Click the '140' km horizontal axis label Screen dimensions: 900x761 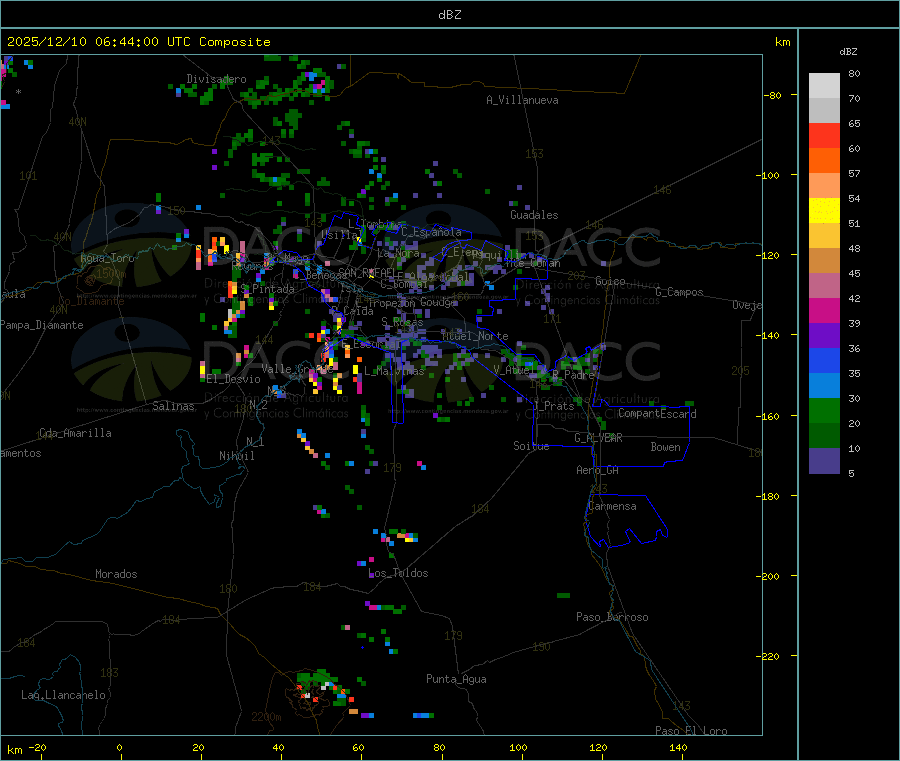click(x=678, y=747)
